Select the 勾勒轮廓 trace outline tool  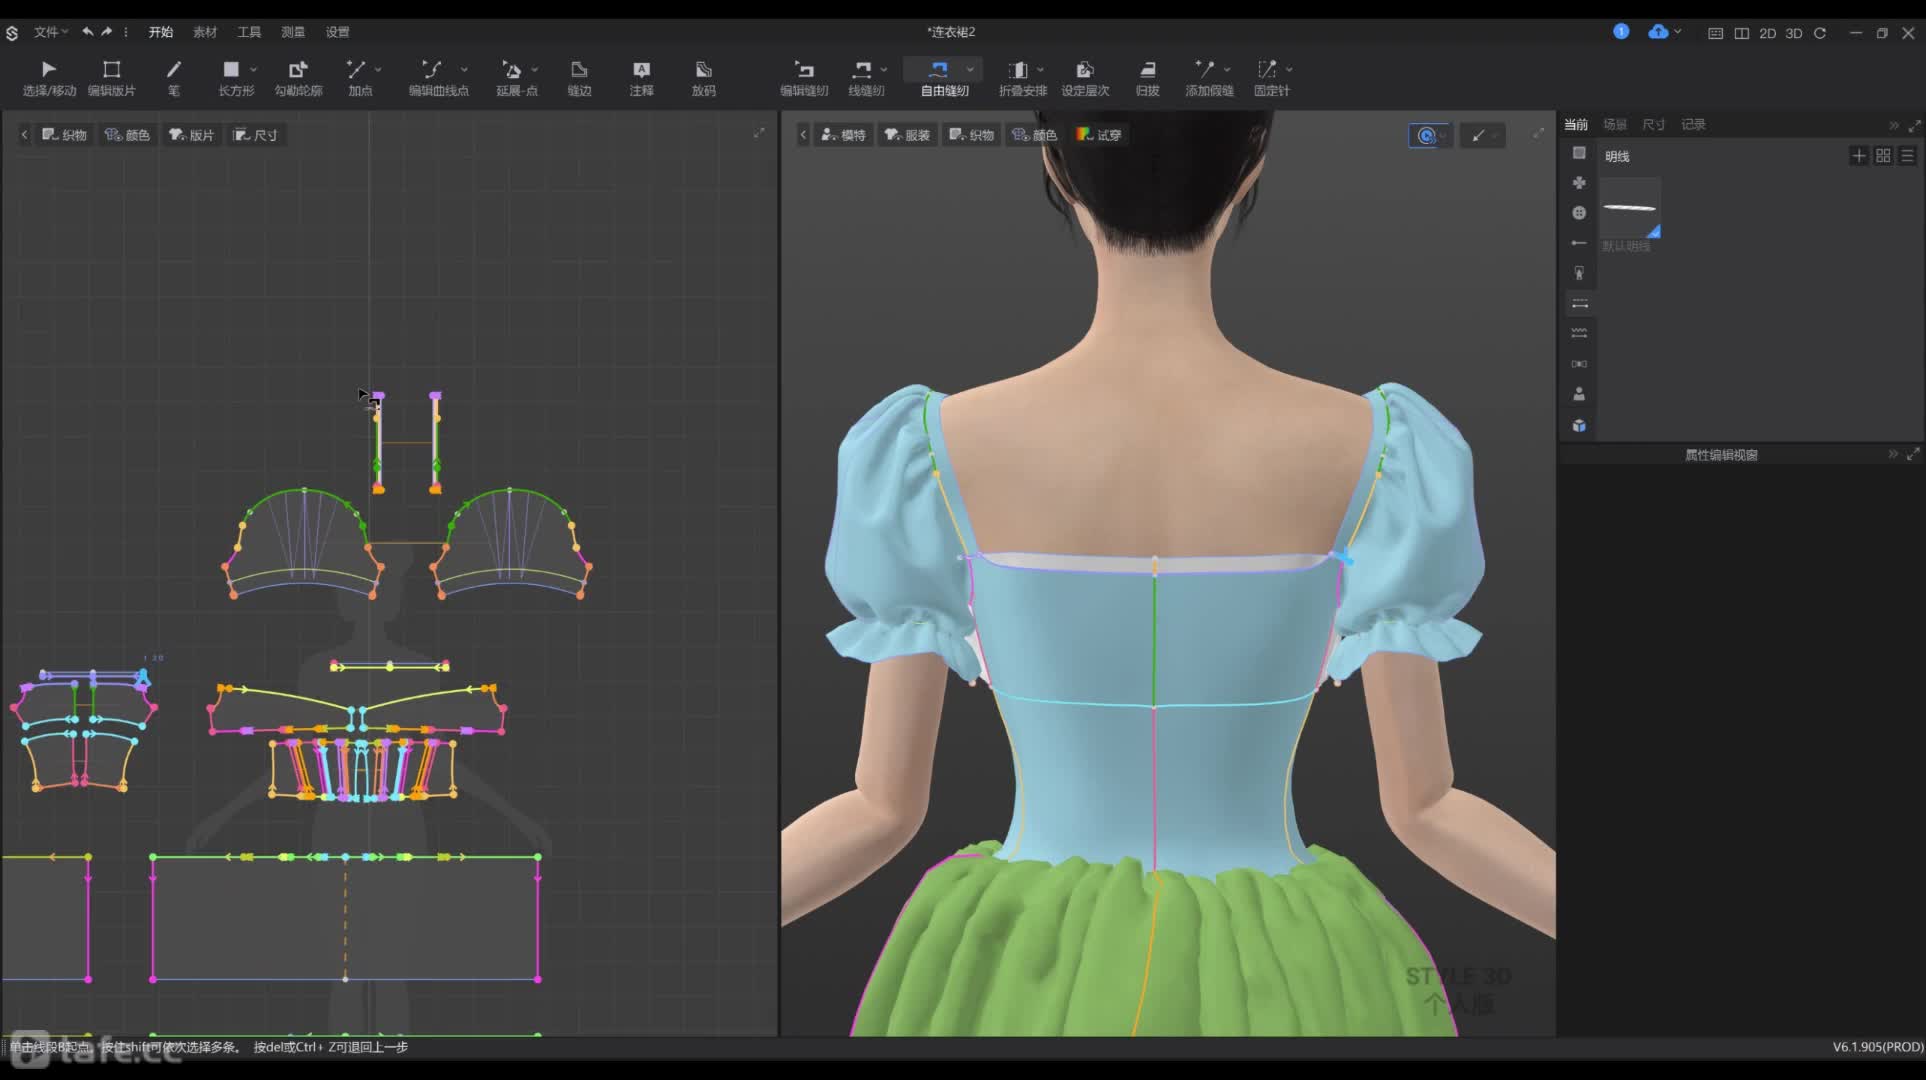(298, 77)
